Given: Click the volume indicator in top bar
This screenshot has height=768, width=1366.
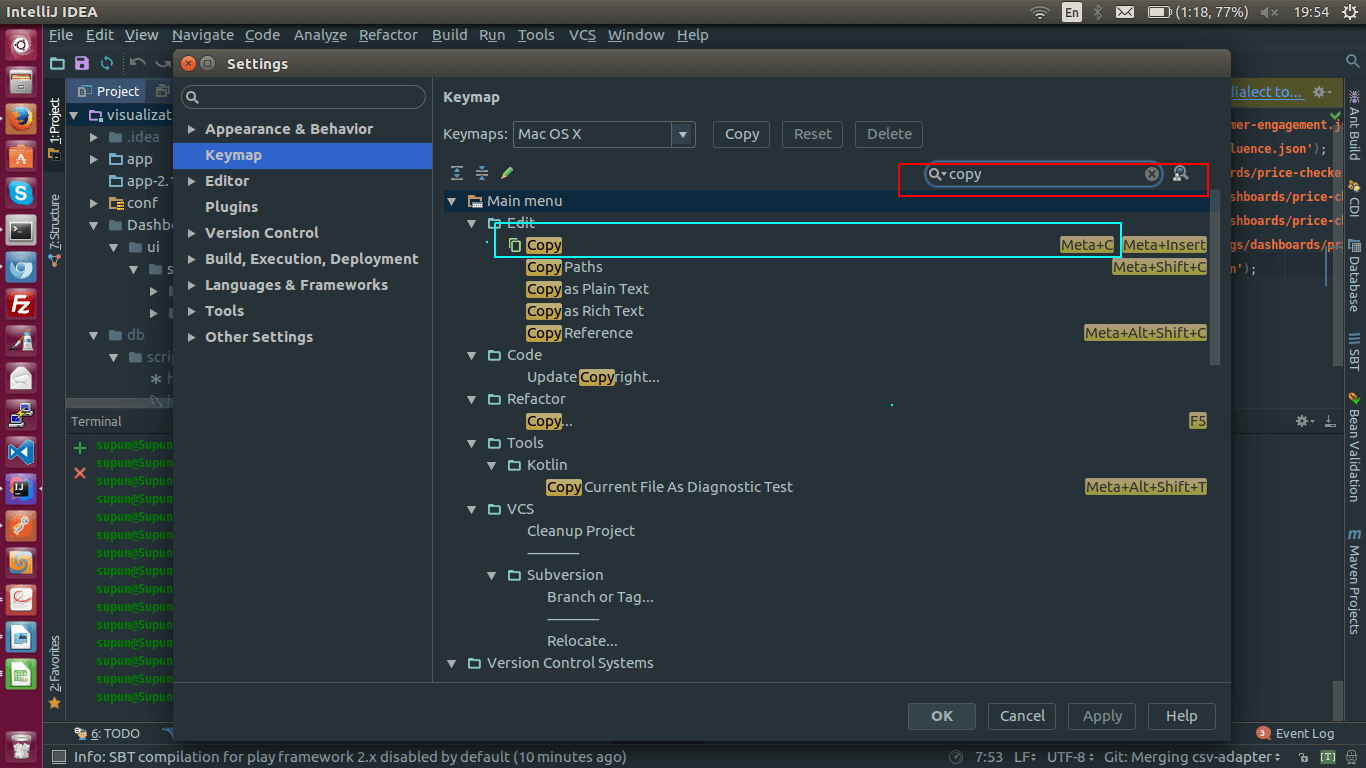Looking at the screenshot, I should (x=1268, y=12).
